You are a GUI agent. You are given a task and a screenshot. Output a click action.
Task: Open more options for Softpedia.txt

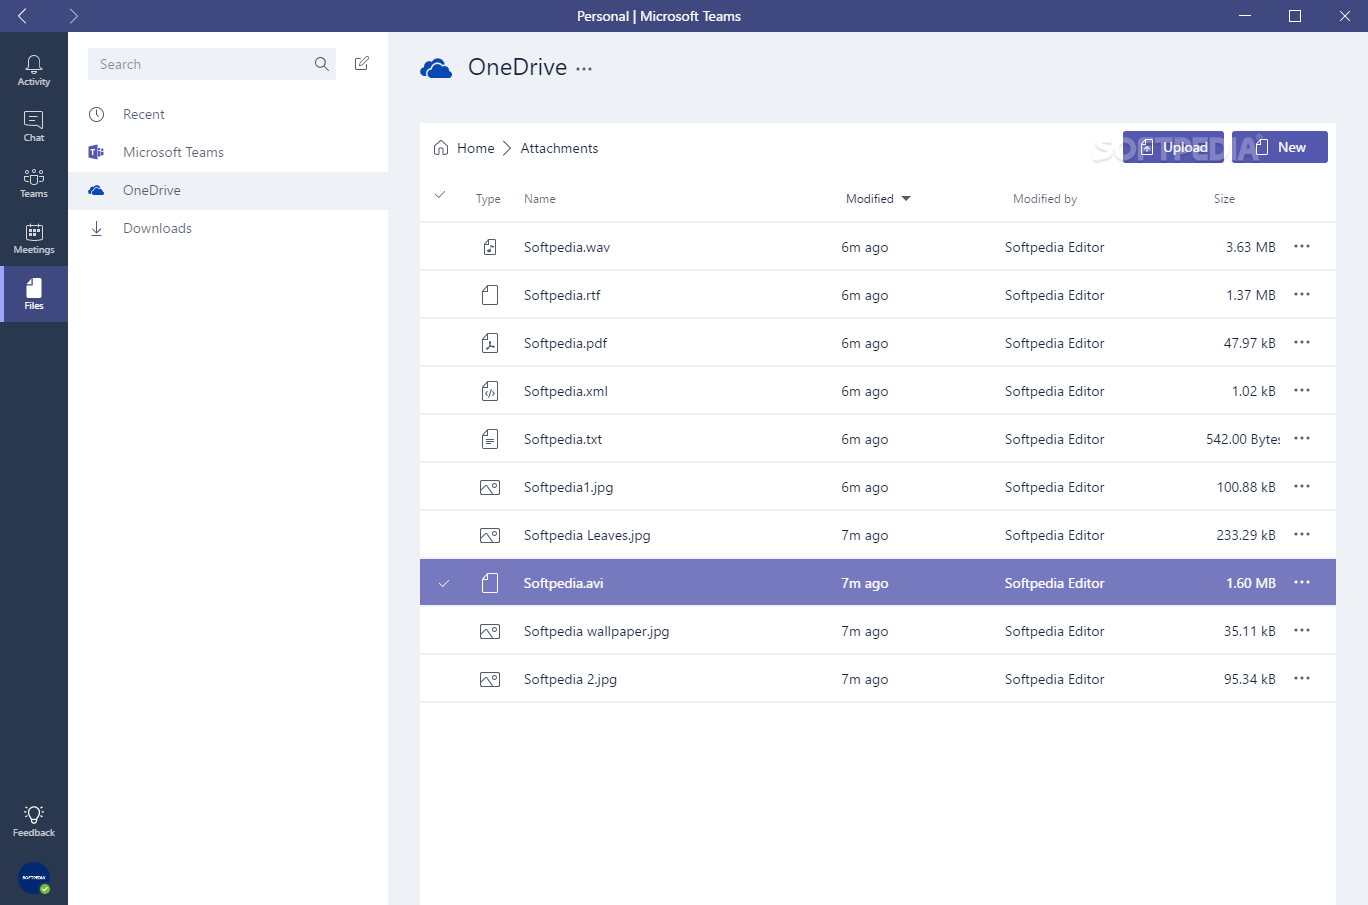1302,438
